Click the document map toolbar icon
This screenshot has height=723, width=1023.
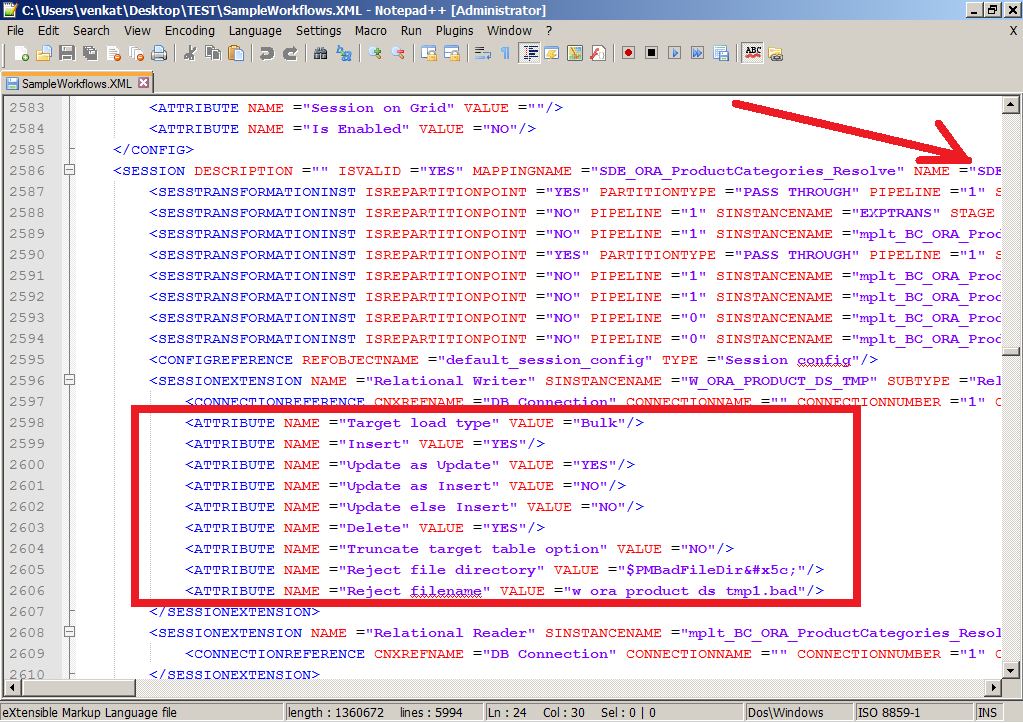(575, 54)
